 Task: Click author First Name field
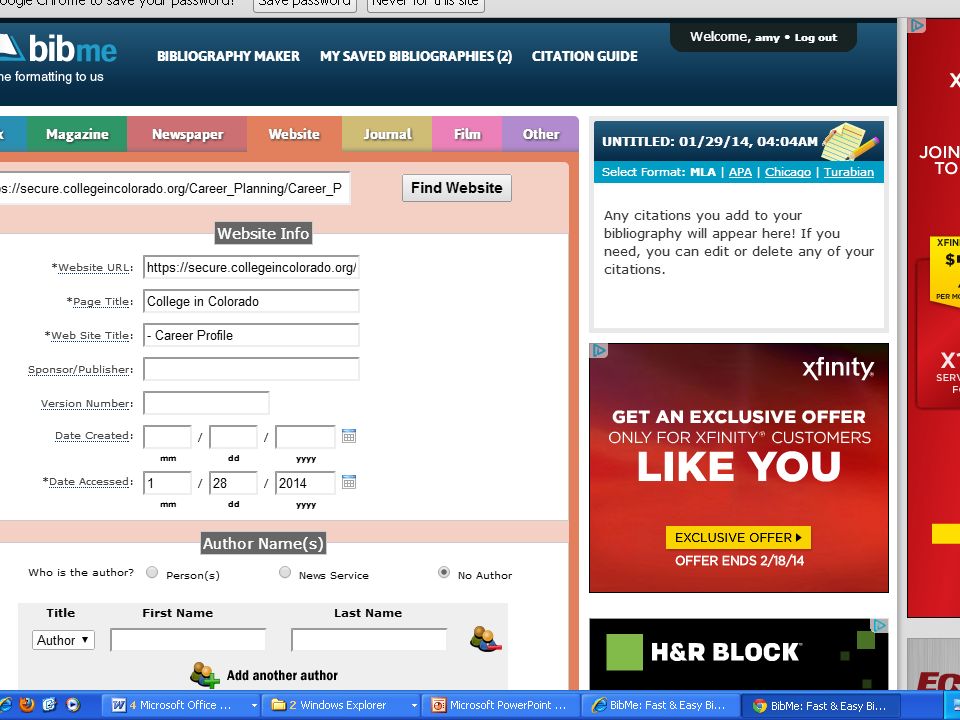188,640
